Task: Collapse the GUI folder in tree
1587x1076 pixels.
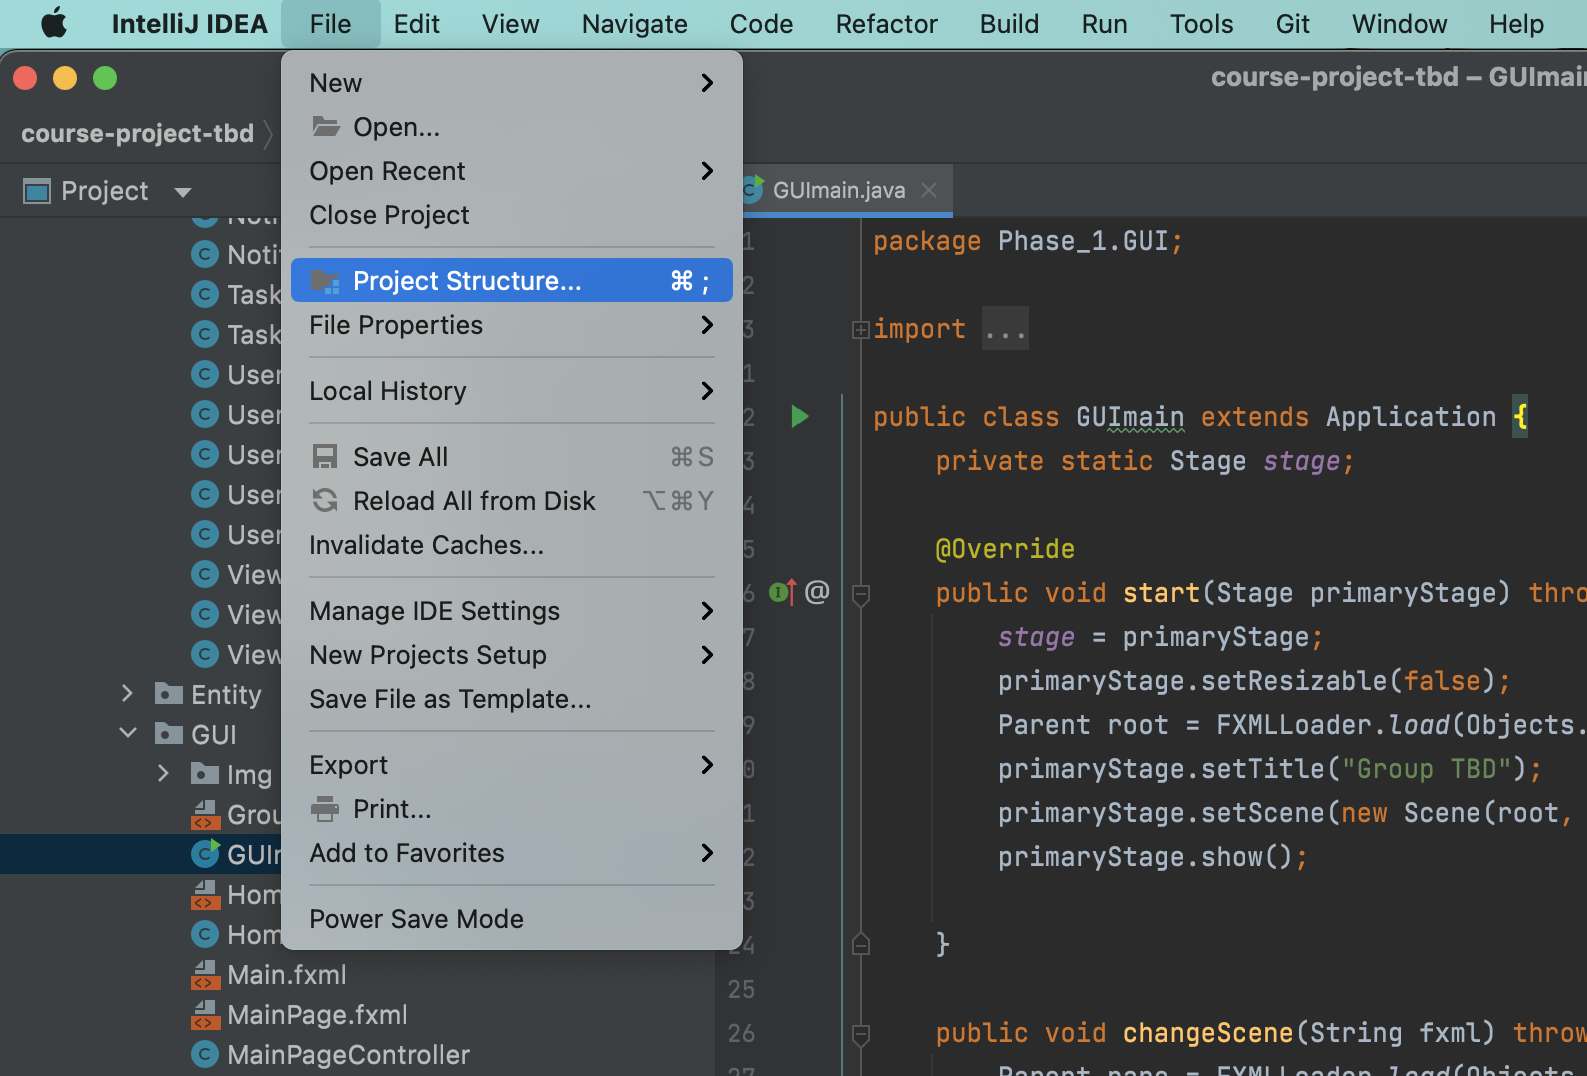Action: tap(128, 733)
